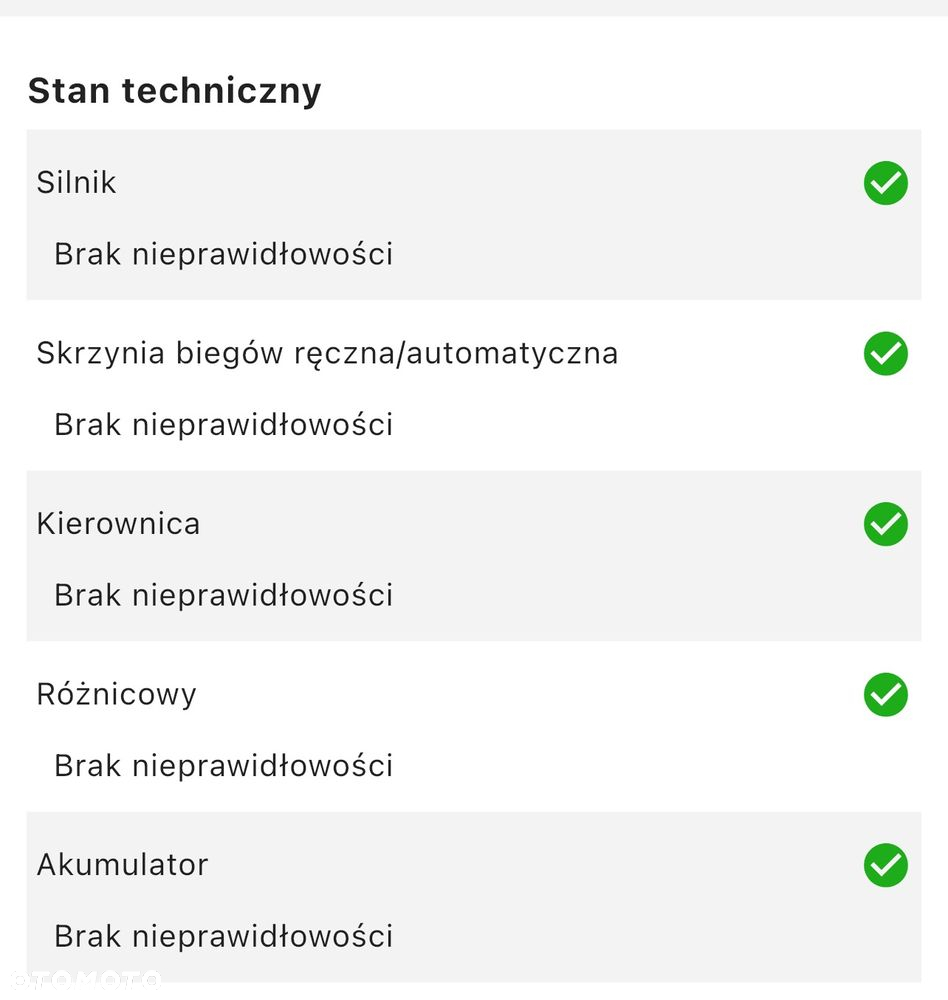Select the Różnicowy row label
Image resolution: width=948 pixels, height=1000 pixels.
(x=117, y=695)
